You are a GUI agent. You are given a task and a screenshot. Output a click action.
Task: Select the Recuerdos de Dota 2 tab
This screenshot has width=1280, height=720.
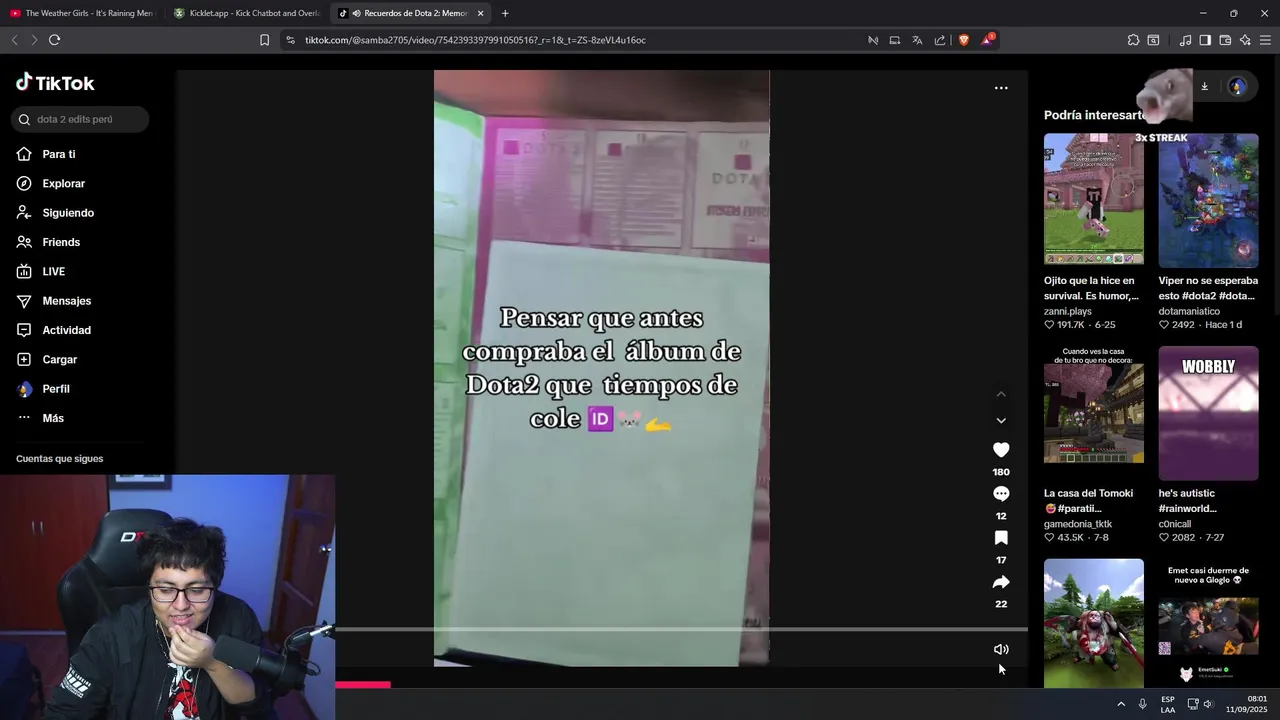pos(410,13)
